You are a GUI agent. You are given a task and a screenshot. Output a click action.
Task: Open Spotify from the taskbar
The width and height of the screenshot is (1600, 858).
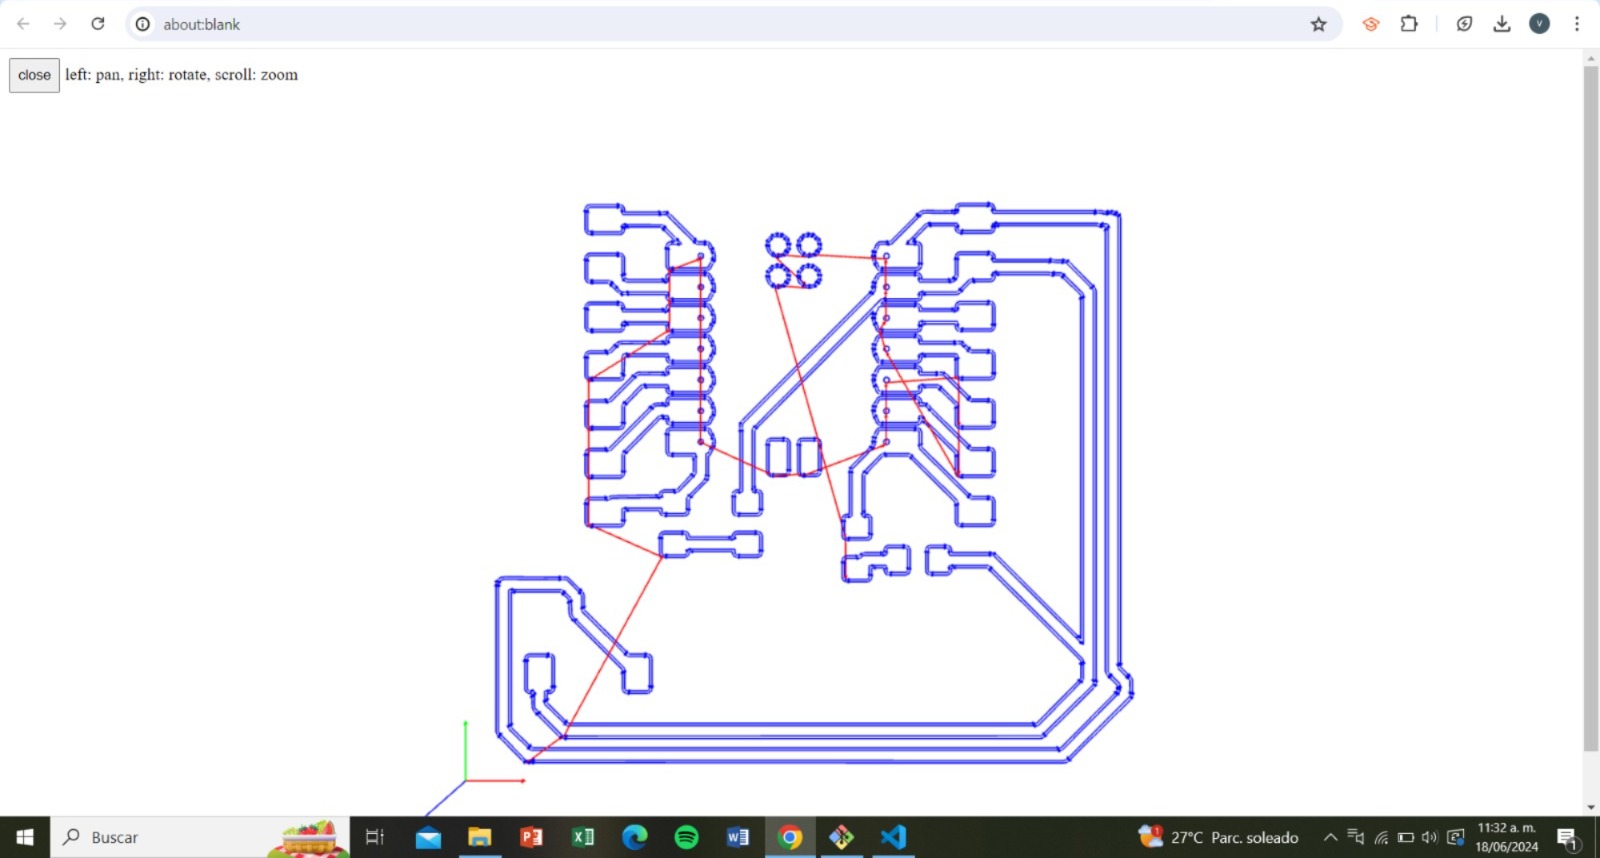click(x=687, y=837)
